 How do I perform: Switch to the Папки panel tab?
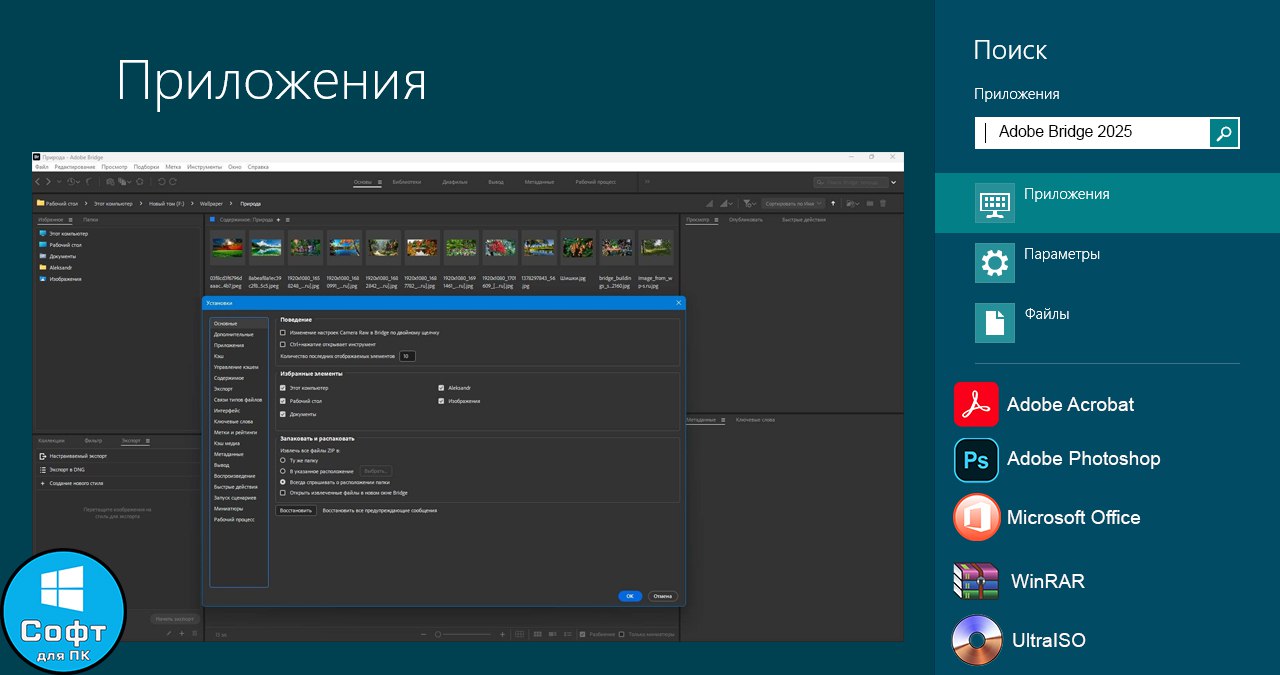pos(91,219)
